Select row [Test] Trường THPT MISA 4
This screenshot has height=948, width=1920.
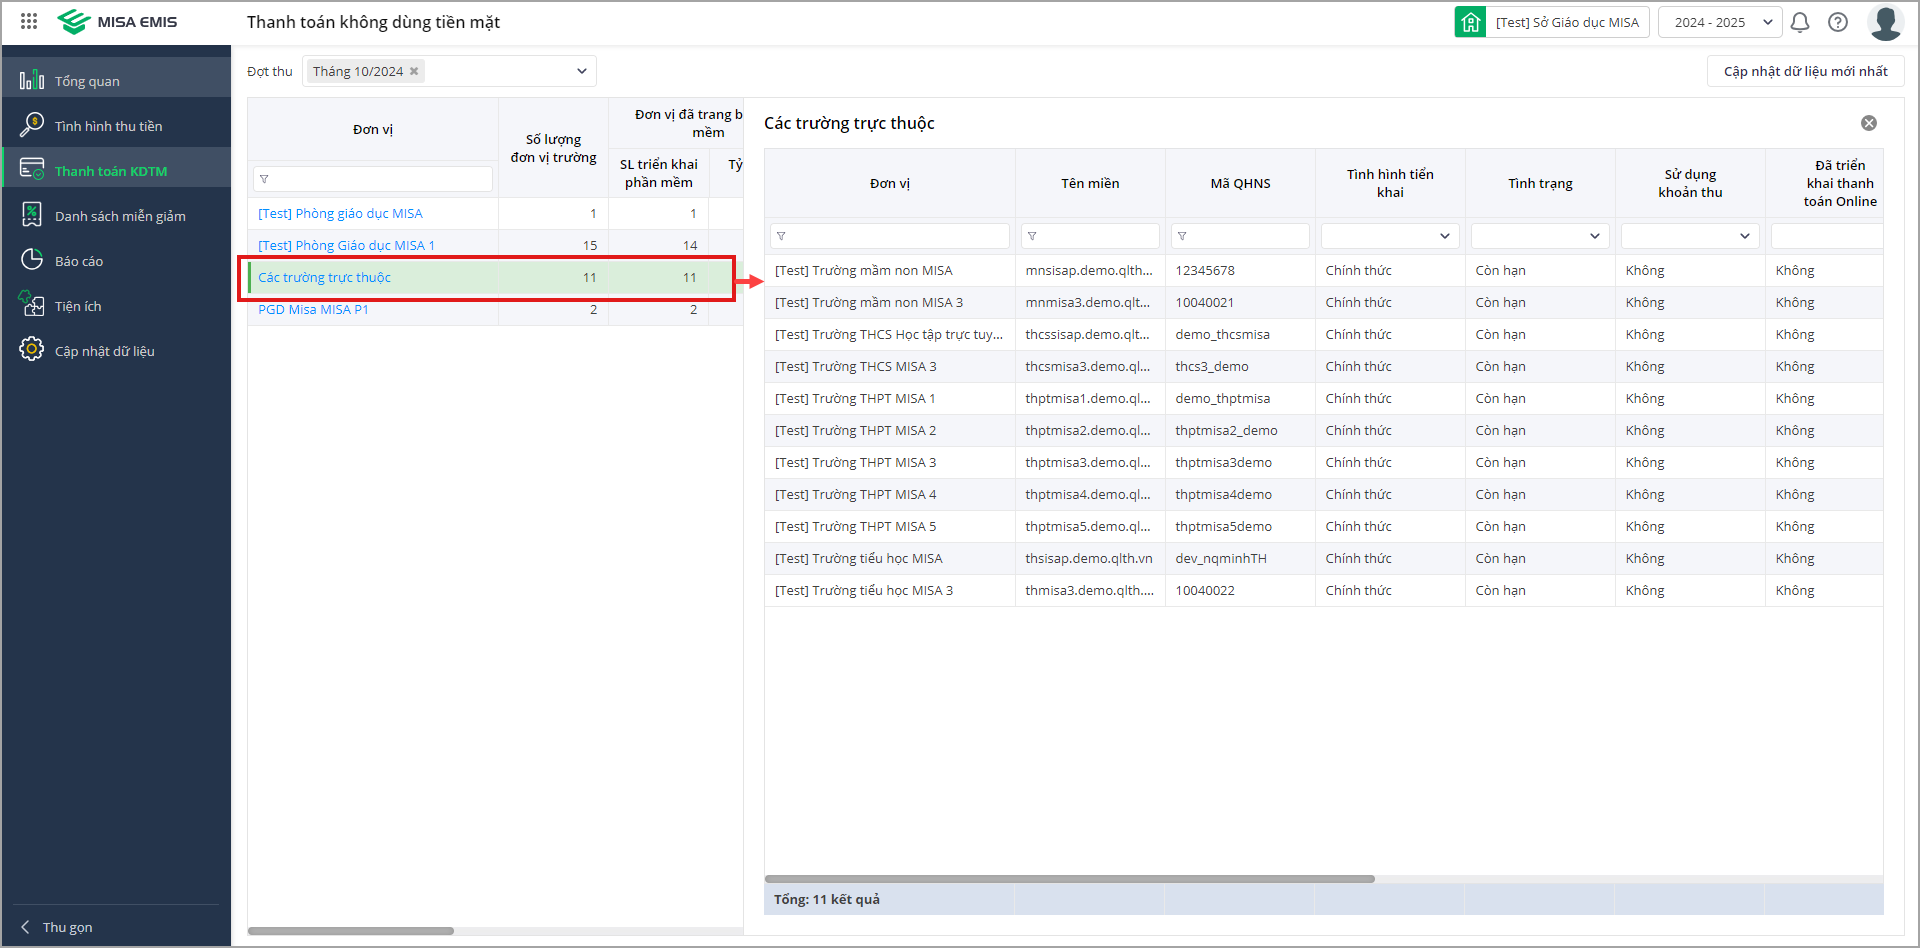pos(1324,495)
